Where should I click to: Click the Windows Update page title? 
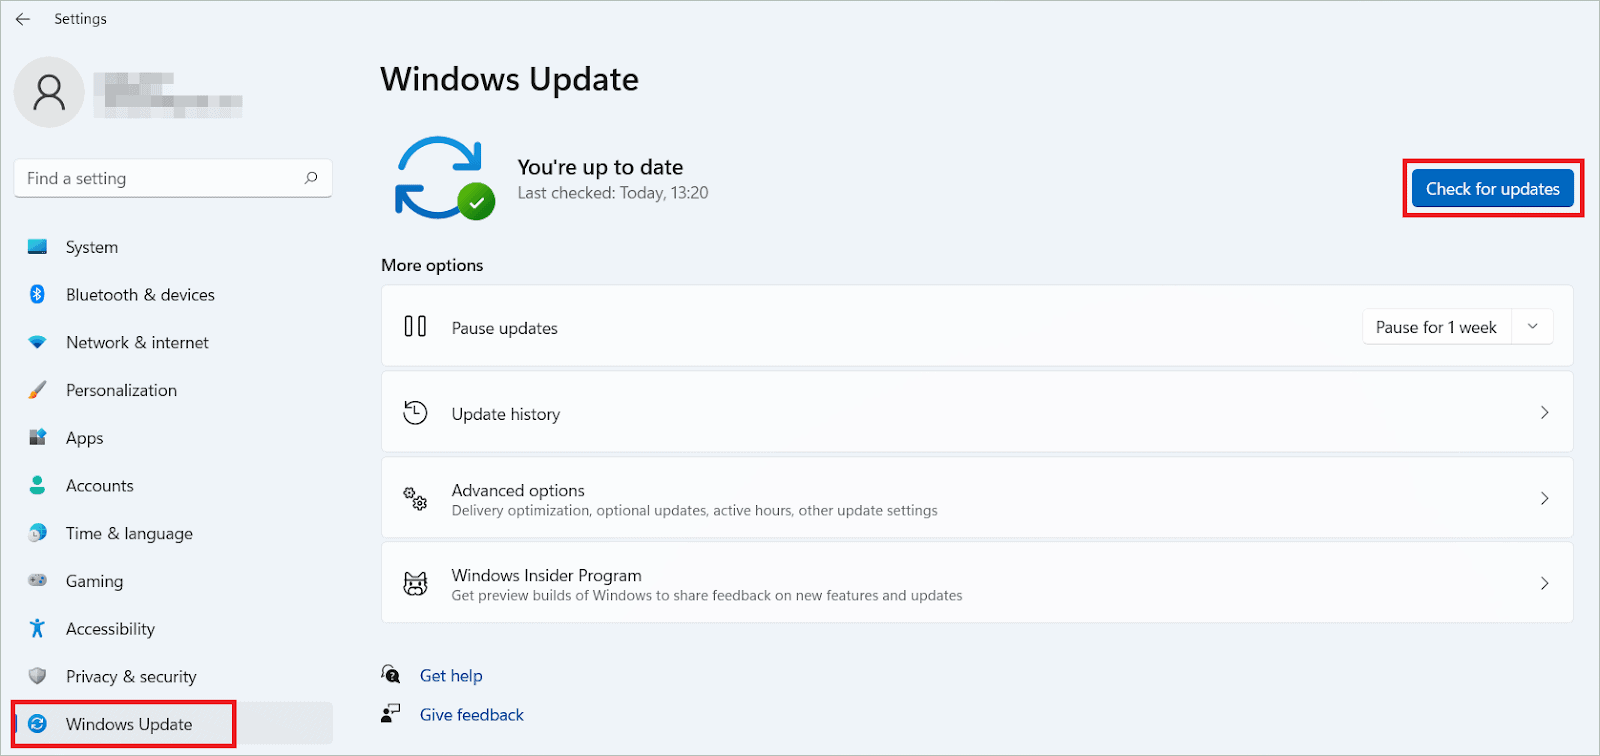click(x=509, y=79)
